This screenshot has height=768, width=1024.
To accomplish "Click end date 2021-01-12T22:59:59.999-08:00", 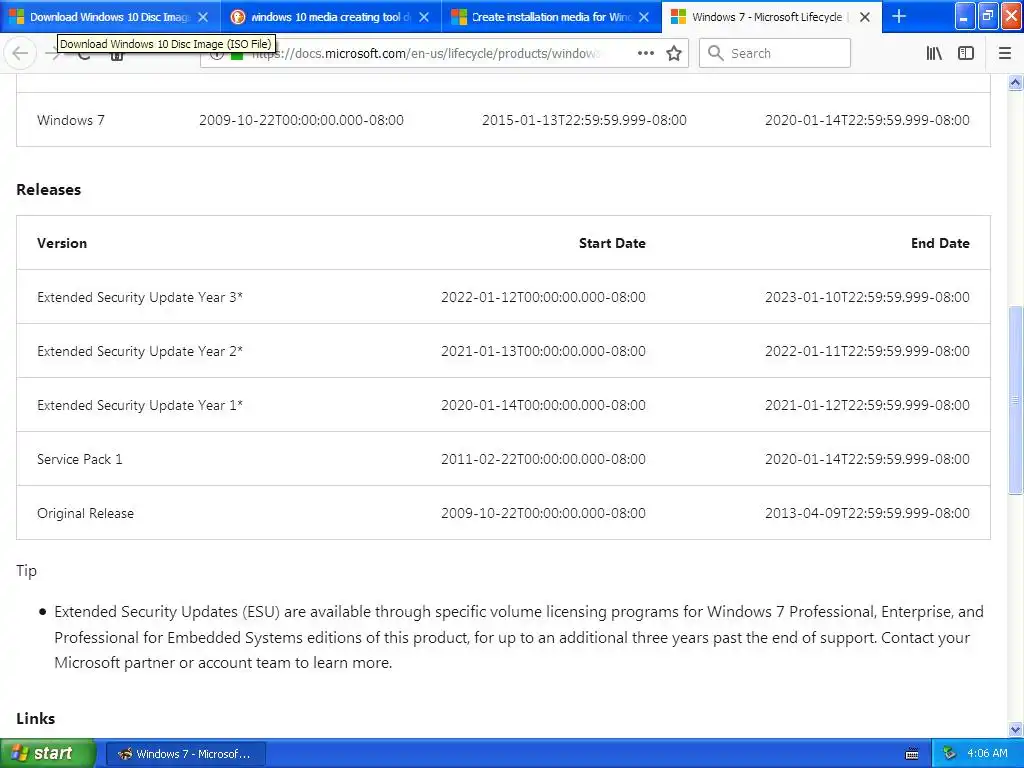I will pyautogui.click(x=867, y=406).
